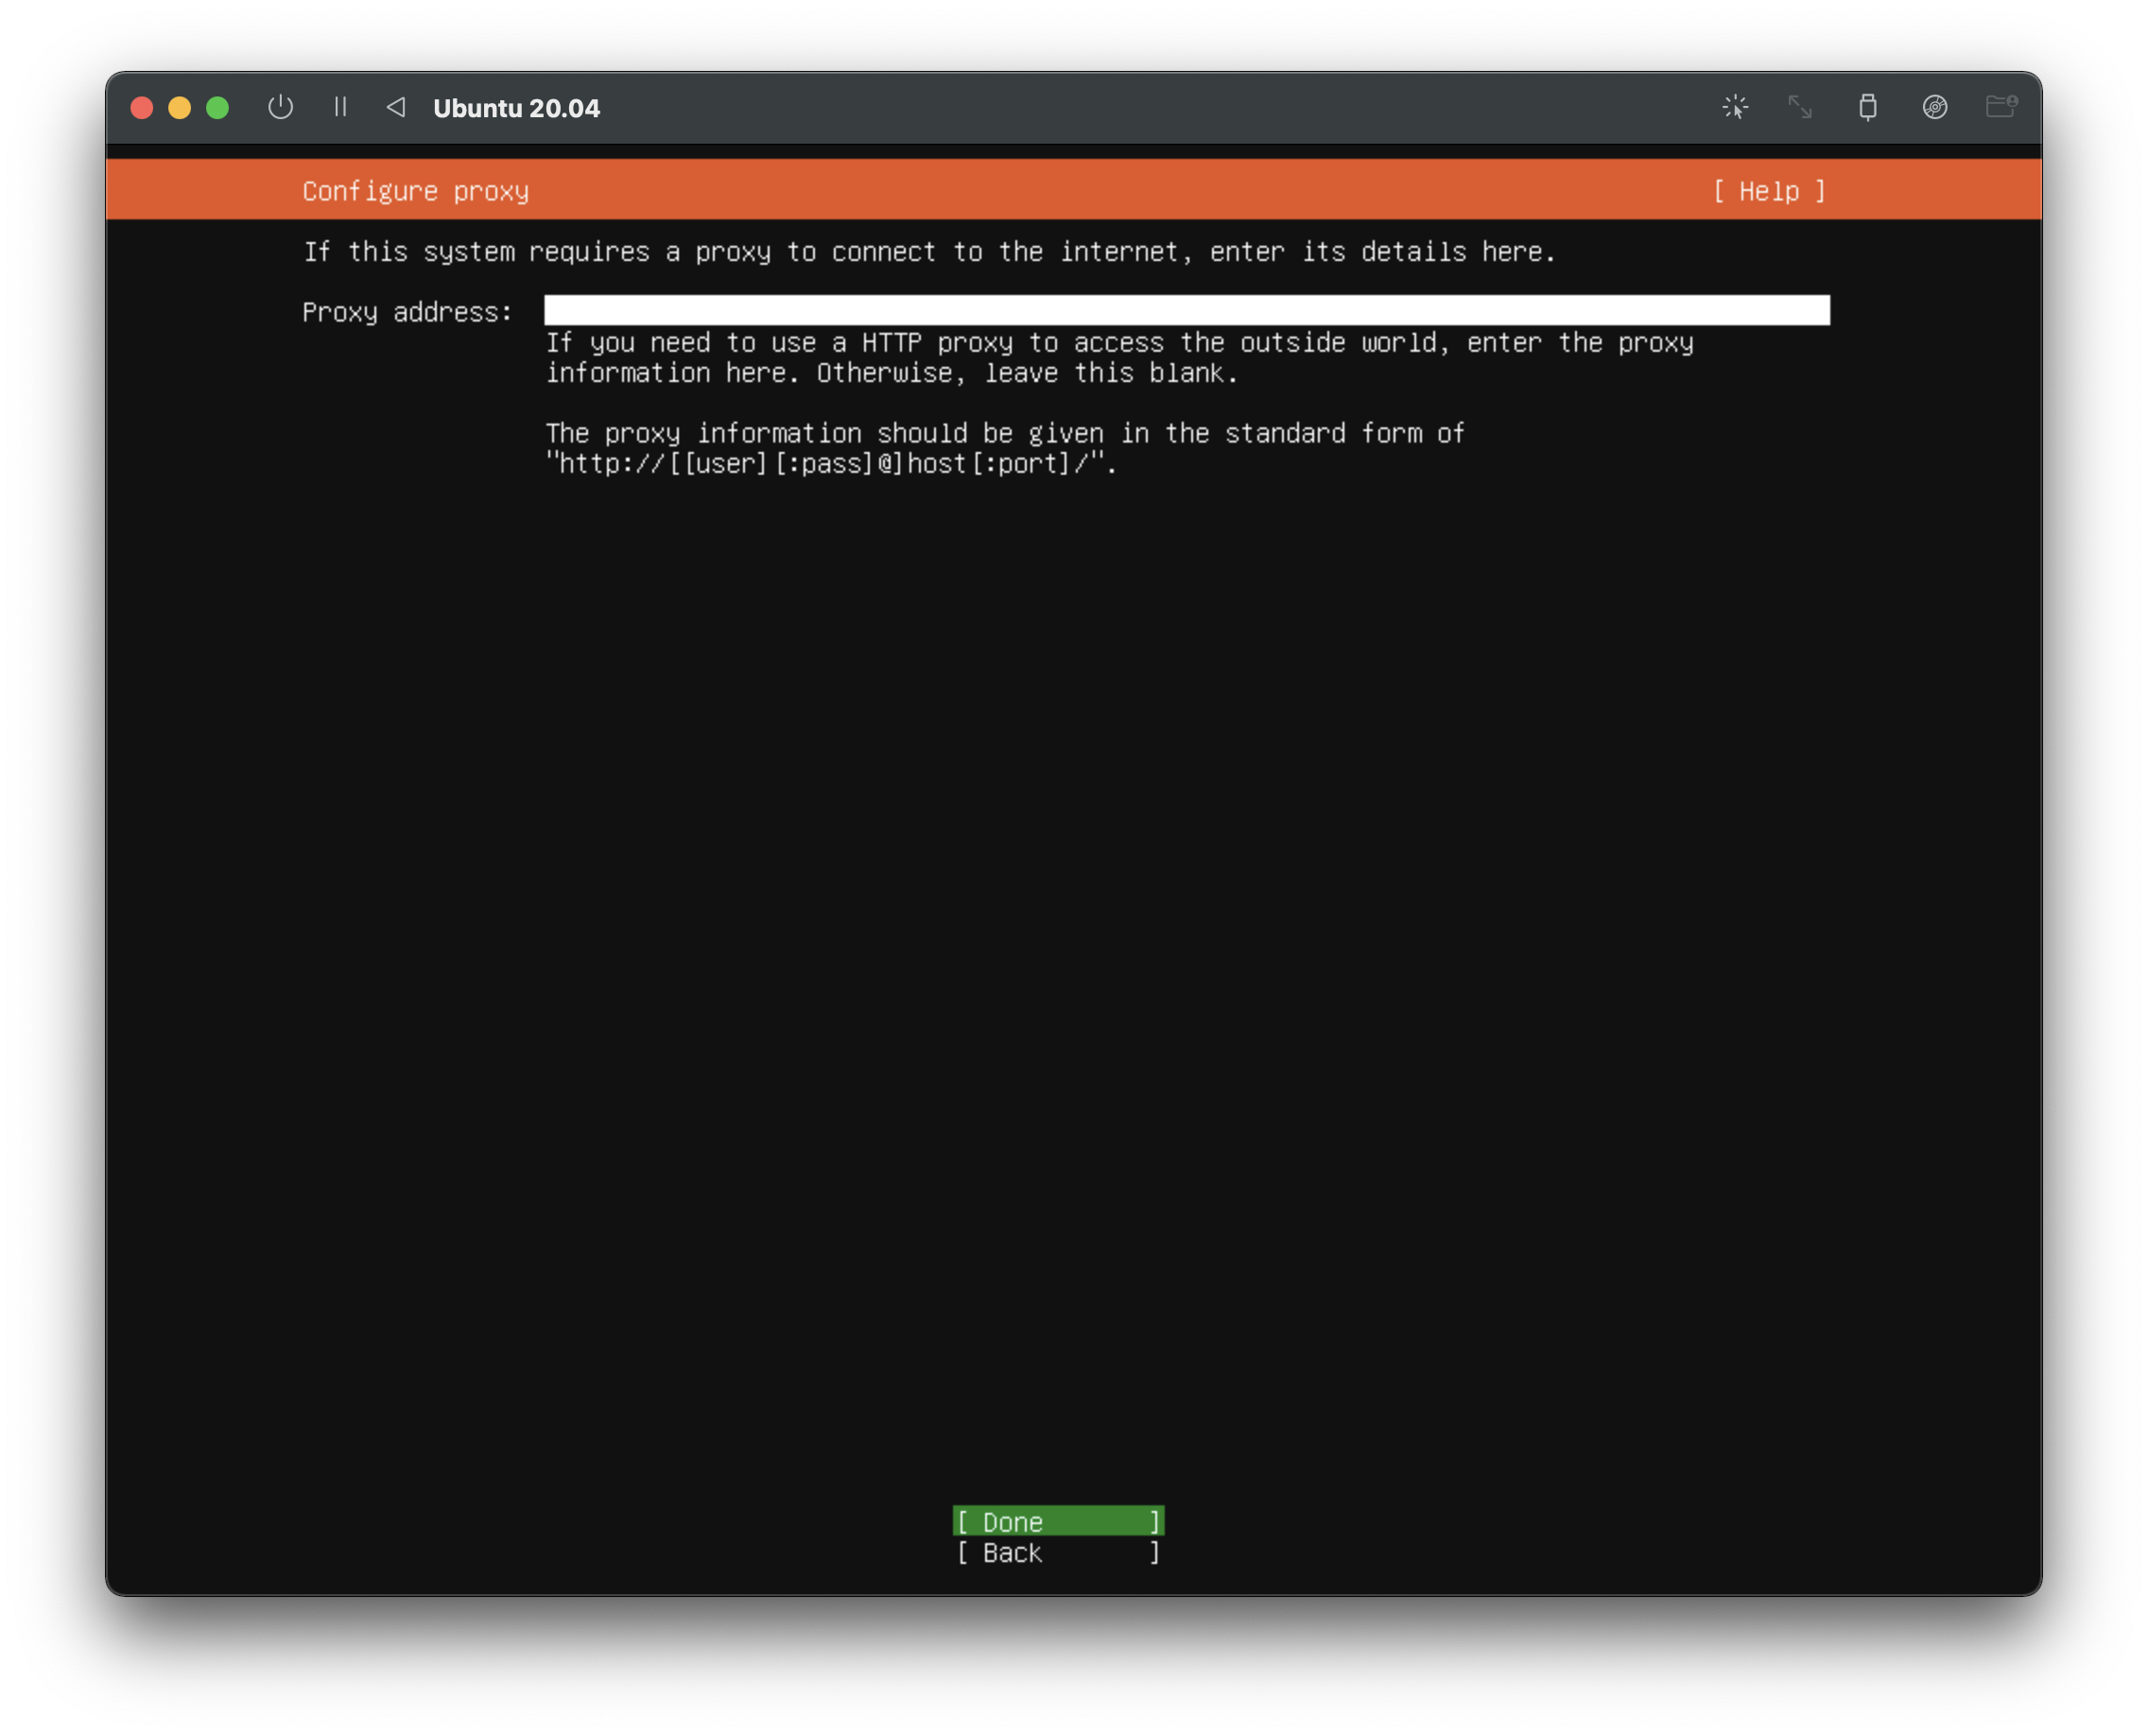This screenshot has width=2148, height=1736.
Task: Click the green full-screen window button
Action: 217,108
